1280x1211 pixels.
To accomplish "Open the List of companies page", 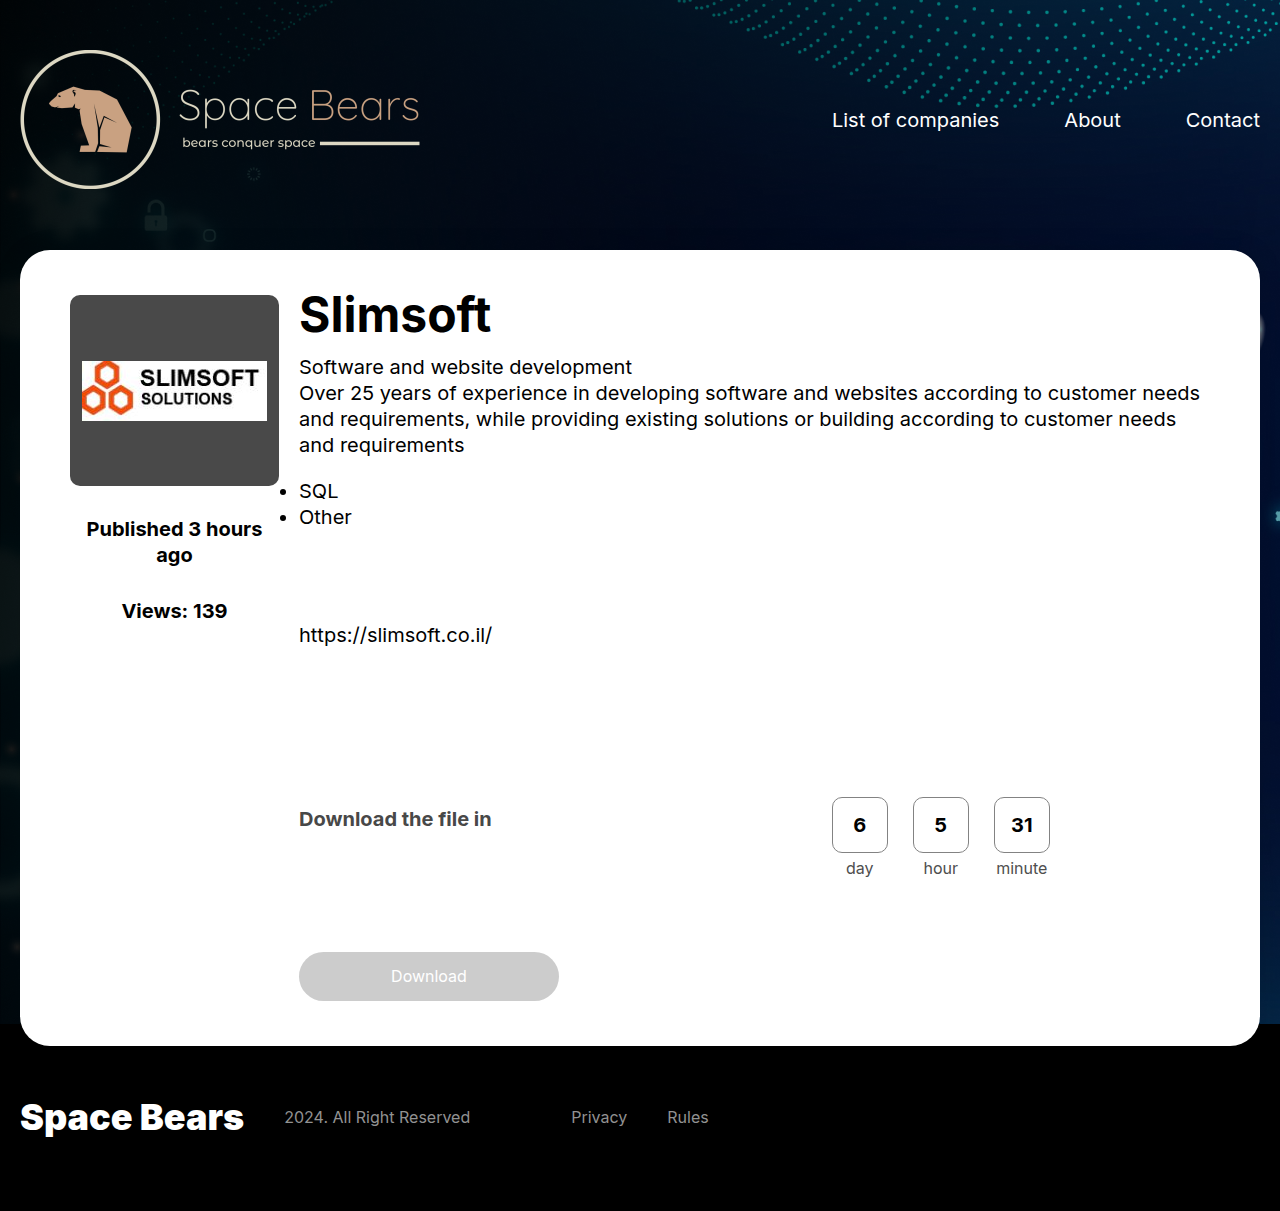I will [915, 120].
